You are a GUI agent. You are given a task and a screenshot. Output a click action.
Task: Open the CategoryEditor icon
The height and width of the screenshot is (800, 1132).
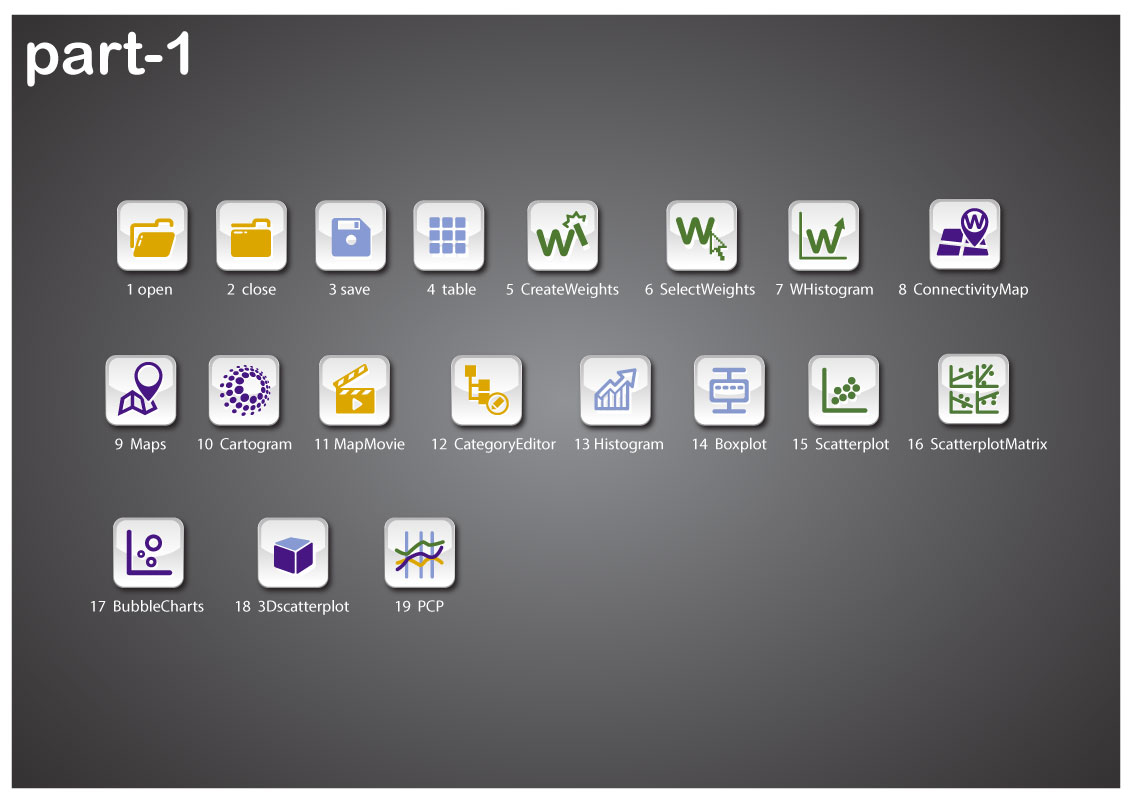(487, 391)
